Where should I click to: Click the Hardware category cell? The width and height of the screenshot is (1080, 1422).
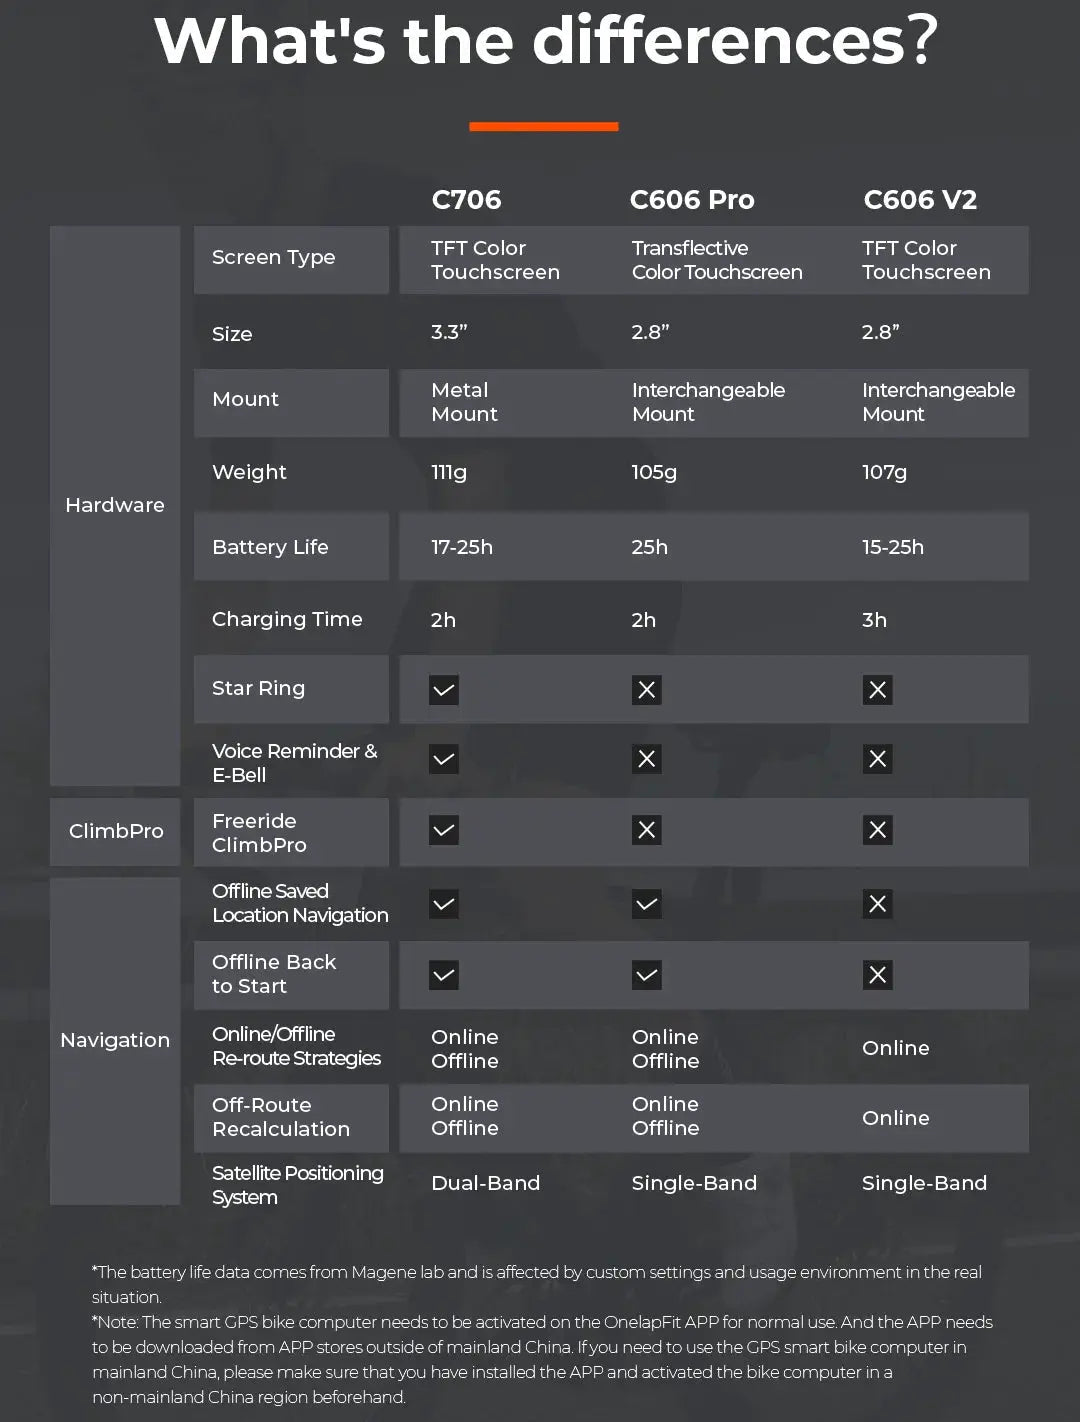[x=115, y=505]
